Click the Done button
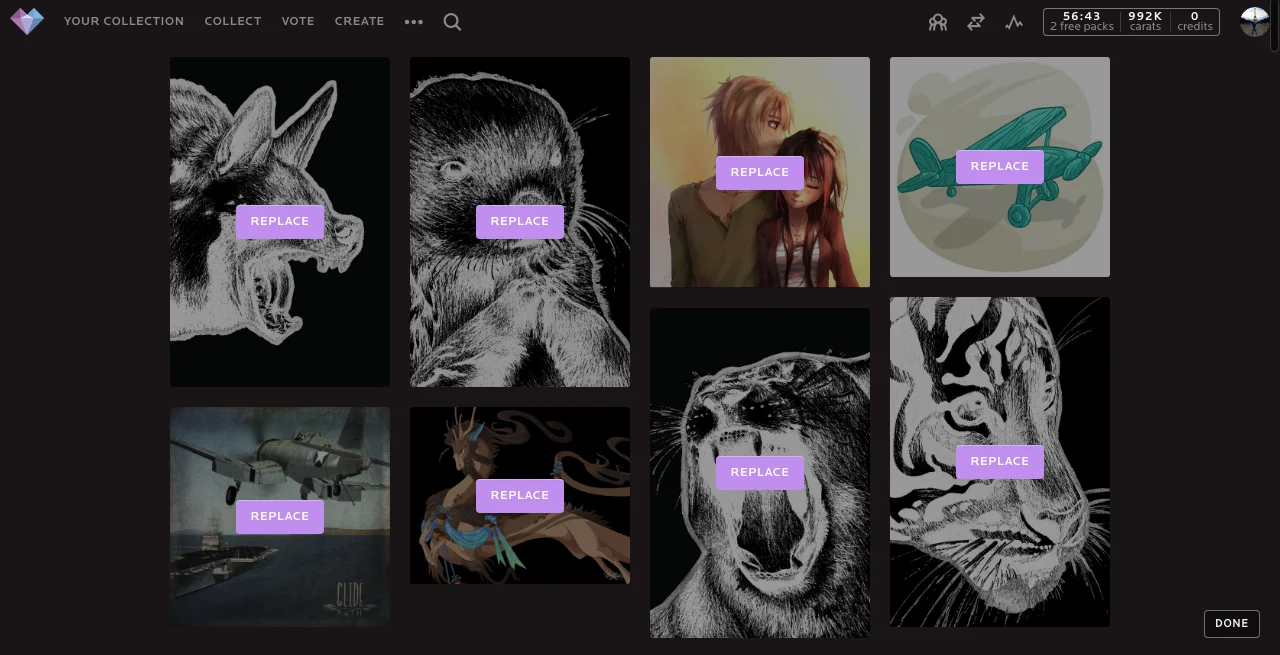Image resolution: width=1280 pixels, height=655 pixels. (x=1232, y=623)
